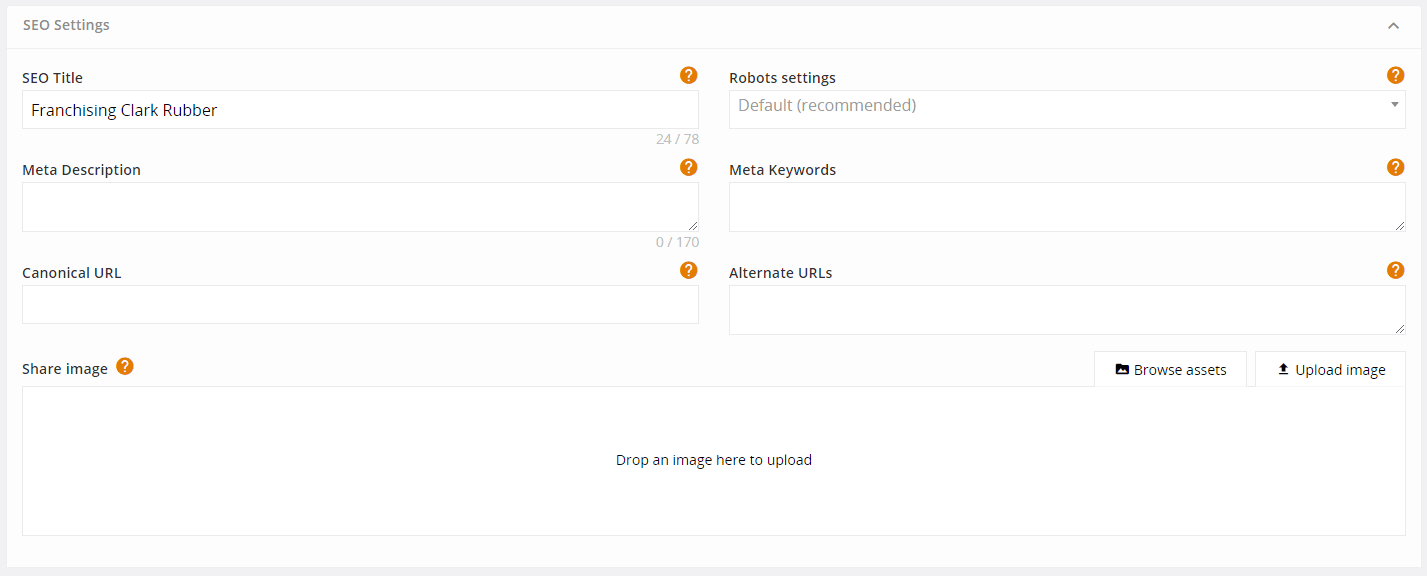Click the image drop upload area
The height and width of the screenshot is (576, 1427).
(x=714, y=459)
